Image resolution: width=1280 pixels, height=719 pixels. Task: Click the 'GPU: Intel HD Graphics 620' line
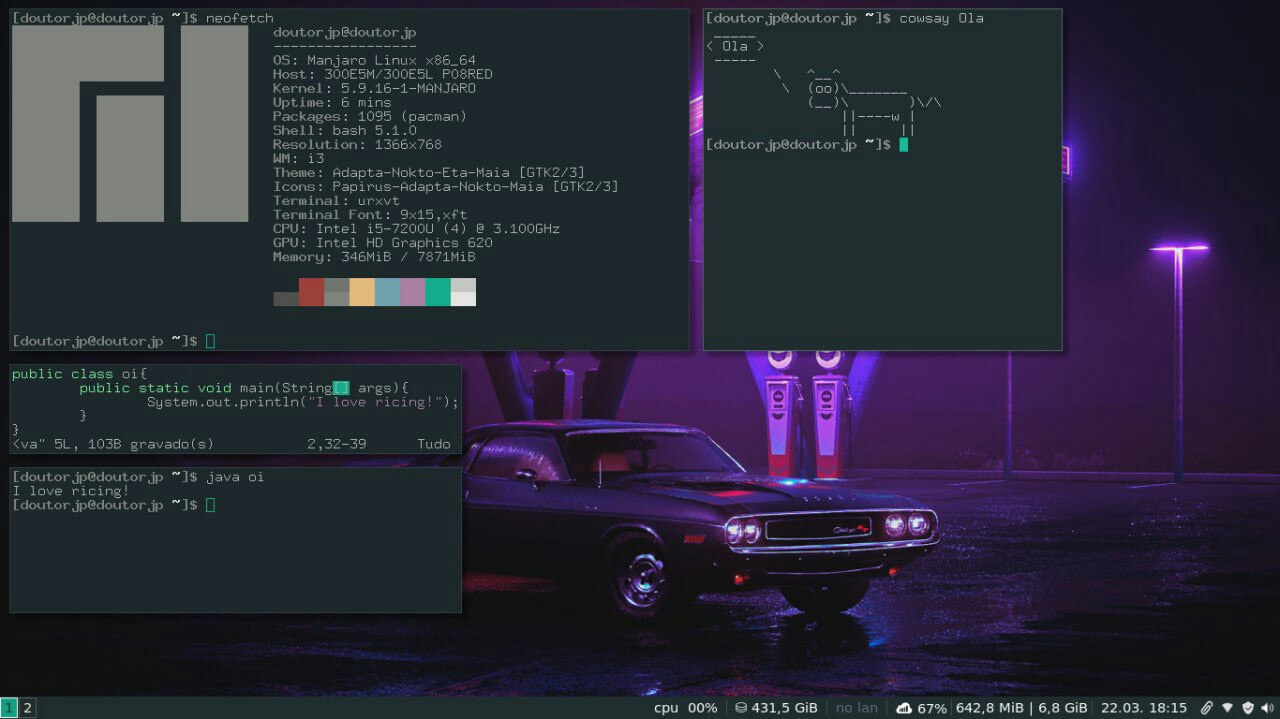(x=383, y=242)
